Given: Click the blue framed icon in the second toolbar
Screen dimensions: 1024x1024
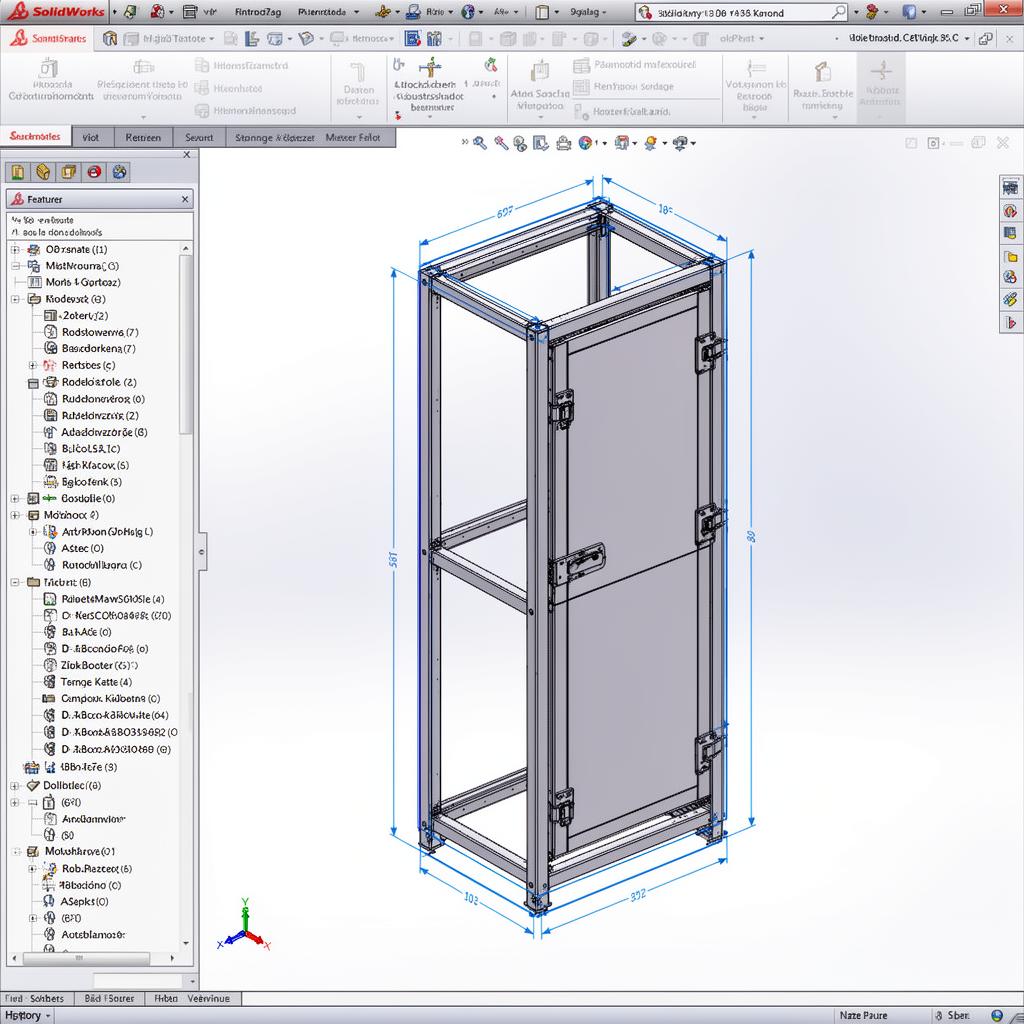Looking at the screenshot, I should 412,39.
